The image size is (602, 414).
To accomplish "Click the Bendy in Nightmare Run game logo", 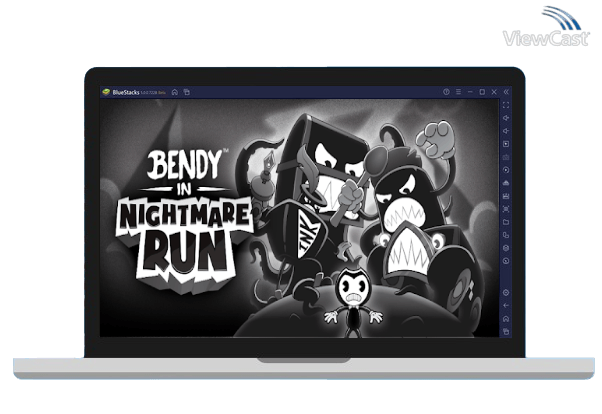I will point(184,220).
